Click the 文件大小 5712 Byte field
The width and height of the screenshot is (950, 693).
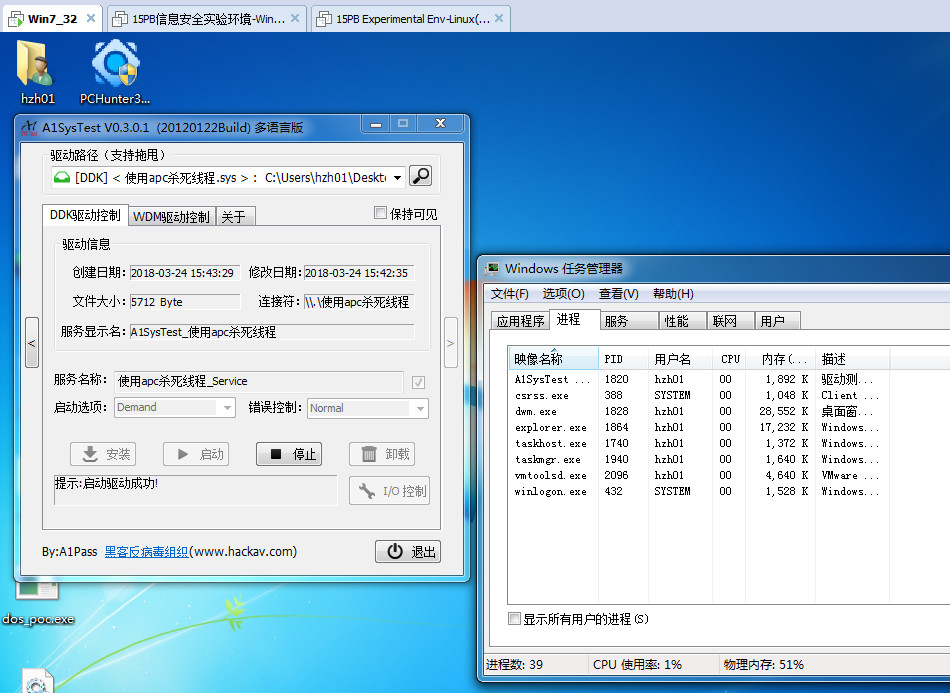pos(185,302)
